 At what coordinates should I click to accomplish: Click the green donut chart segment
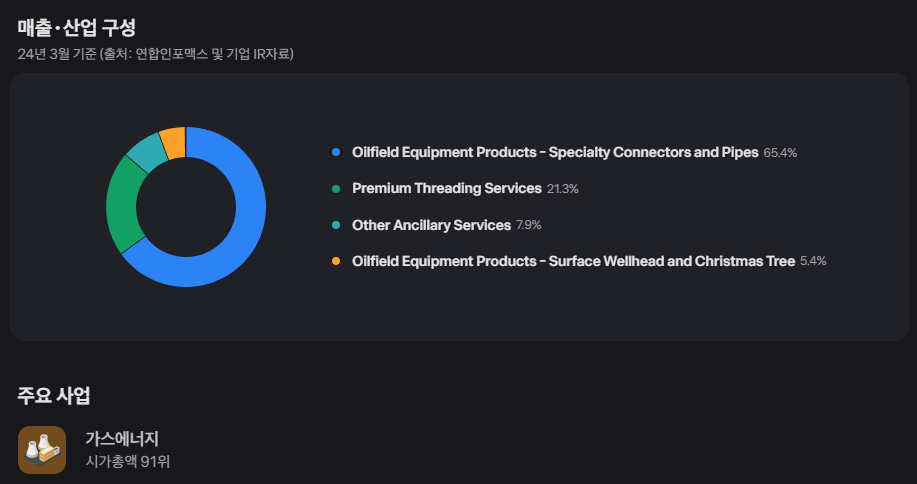pyautogui.click(x=125, y=205)
